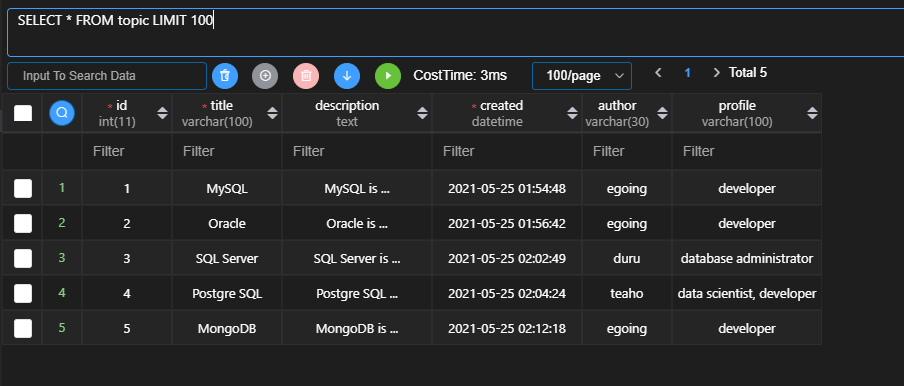Click the 'database administrator' profile cell

[747, 259]
